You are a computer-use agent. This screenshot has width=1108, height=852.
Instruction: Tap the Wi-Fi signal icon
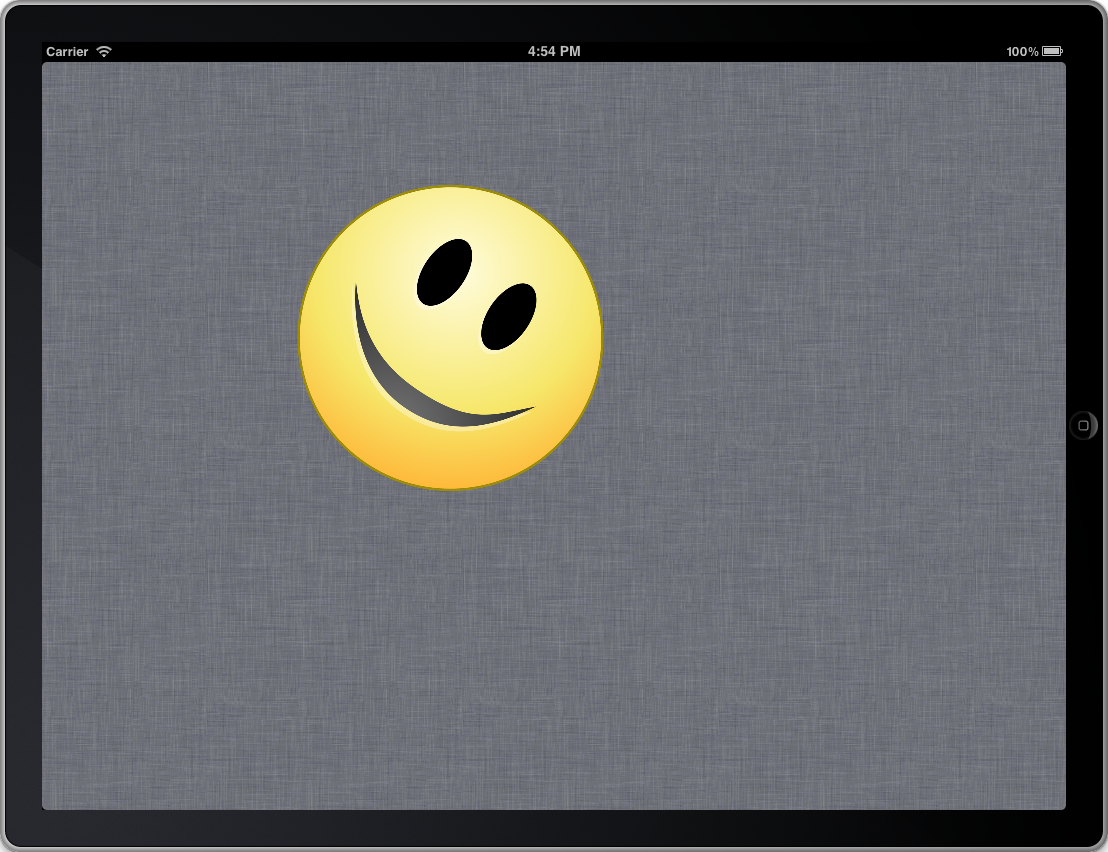pyautogui.click(x=104, y=51)
